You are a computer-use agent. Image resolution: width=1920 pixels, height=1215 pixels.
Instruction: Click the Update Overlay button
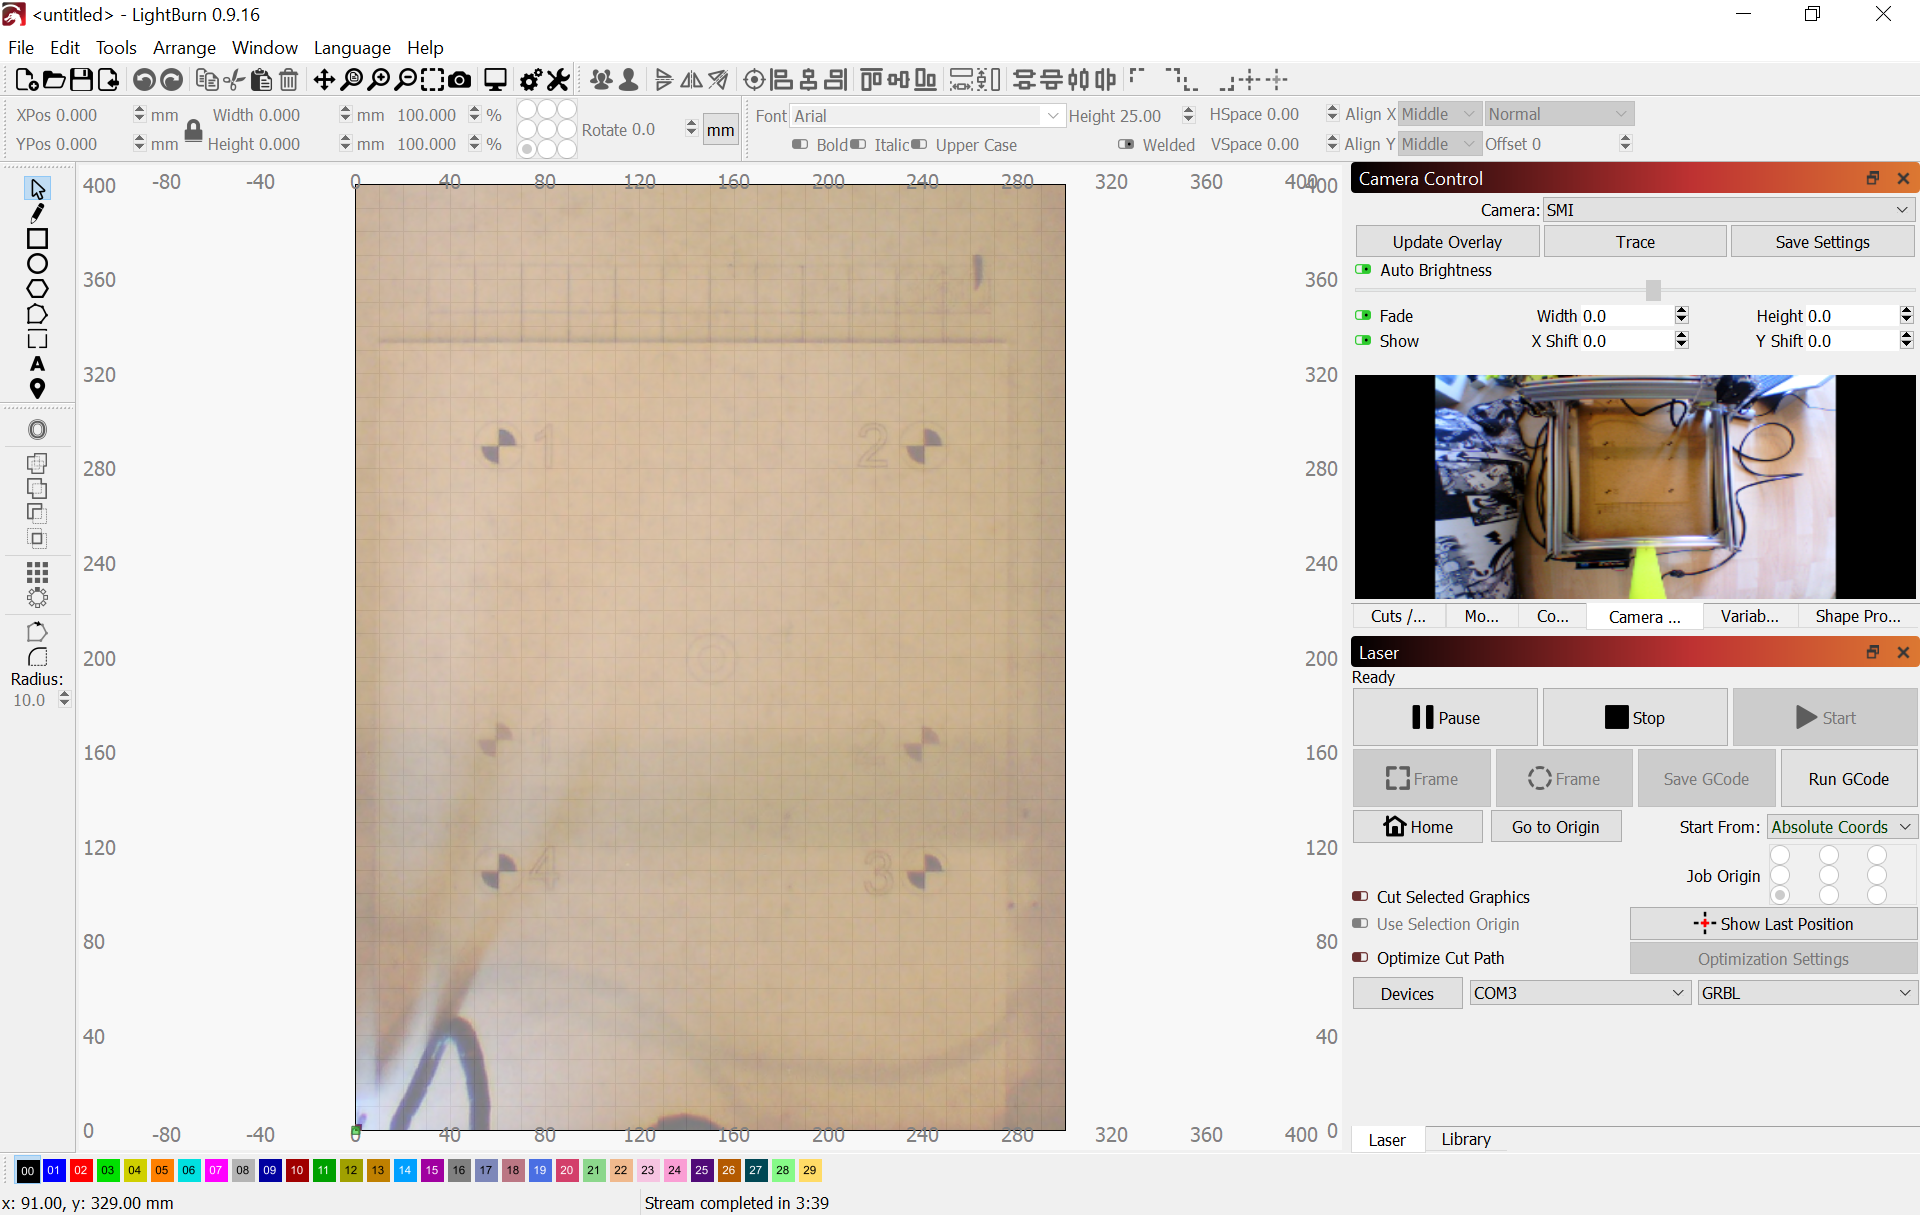point(1446,241)
